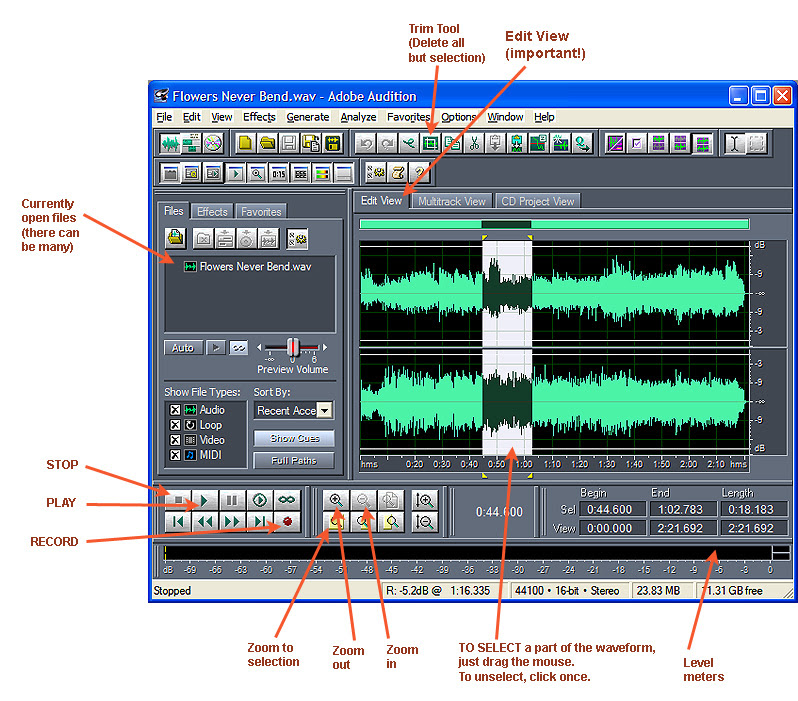
Task: Jump to the end with Go to End
Action: [260, 522]
